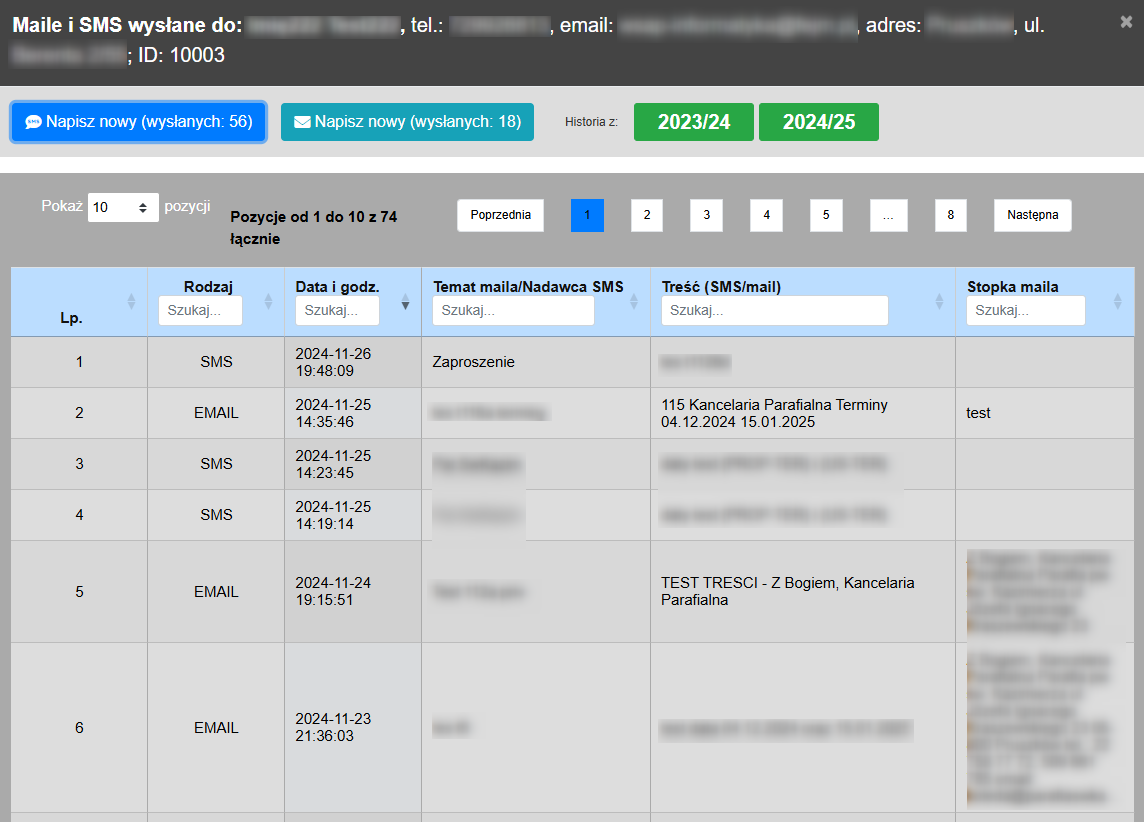
Task: Click the Poprzednia page button
Action: [500, 215]
